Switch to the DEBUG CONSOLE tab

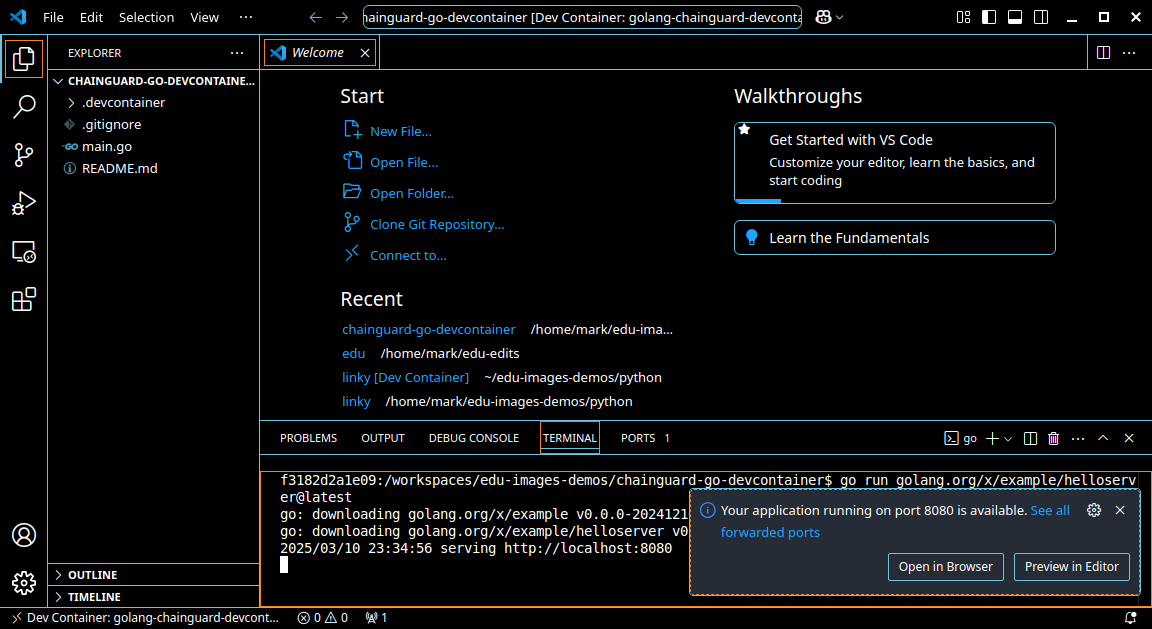coord(474,438)
